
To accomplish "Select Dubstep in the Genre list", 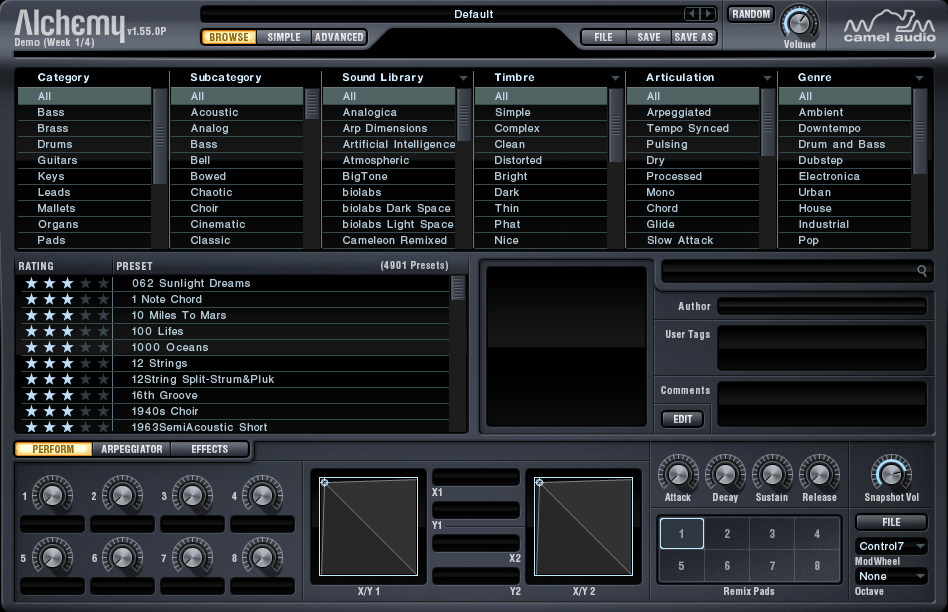I will pos(845,160).
